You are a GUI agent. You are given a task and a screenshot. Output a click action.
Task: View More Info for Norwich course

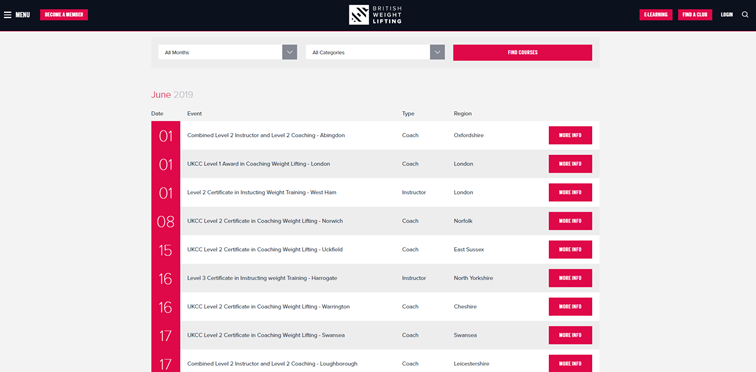(x=570, y=221)
